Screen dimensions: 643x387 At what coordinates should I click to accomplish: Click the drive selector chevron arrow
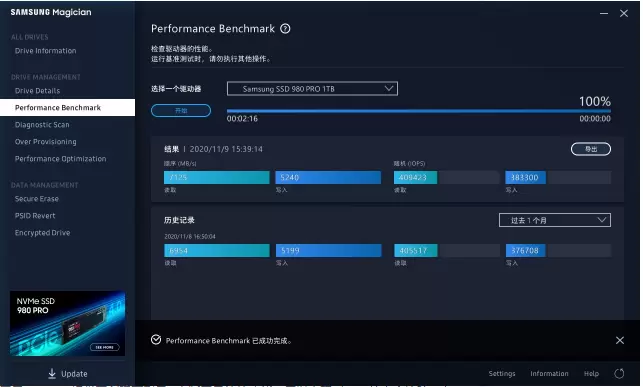click(389, 88)
